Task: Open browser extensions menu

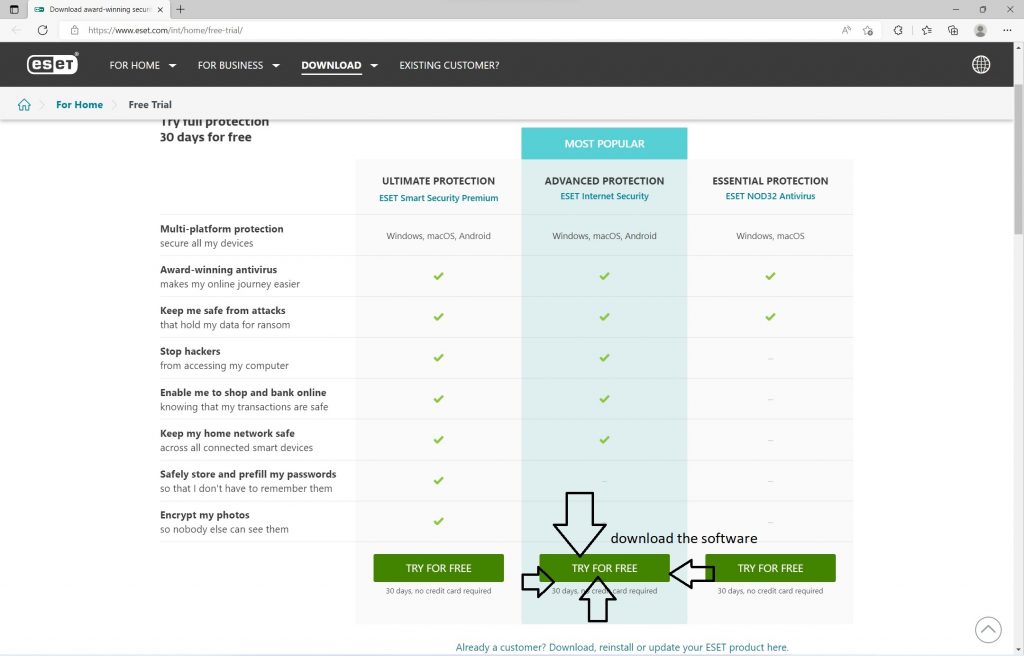Action: [898, 30]
